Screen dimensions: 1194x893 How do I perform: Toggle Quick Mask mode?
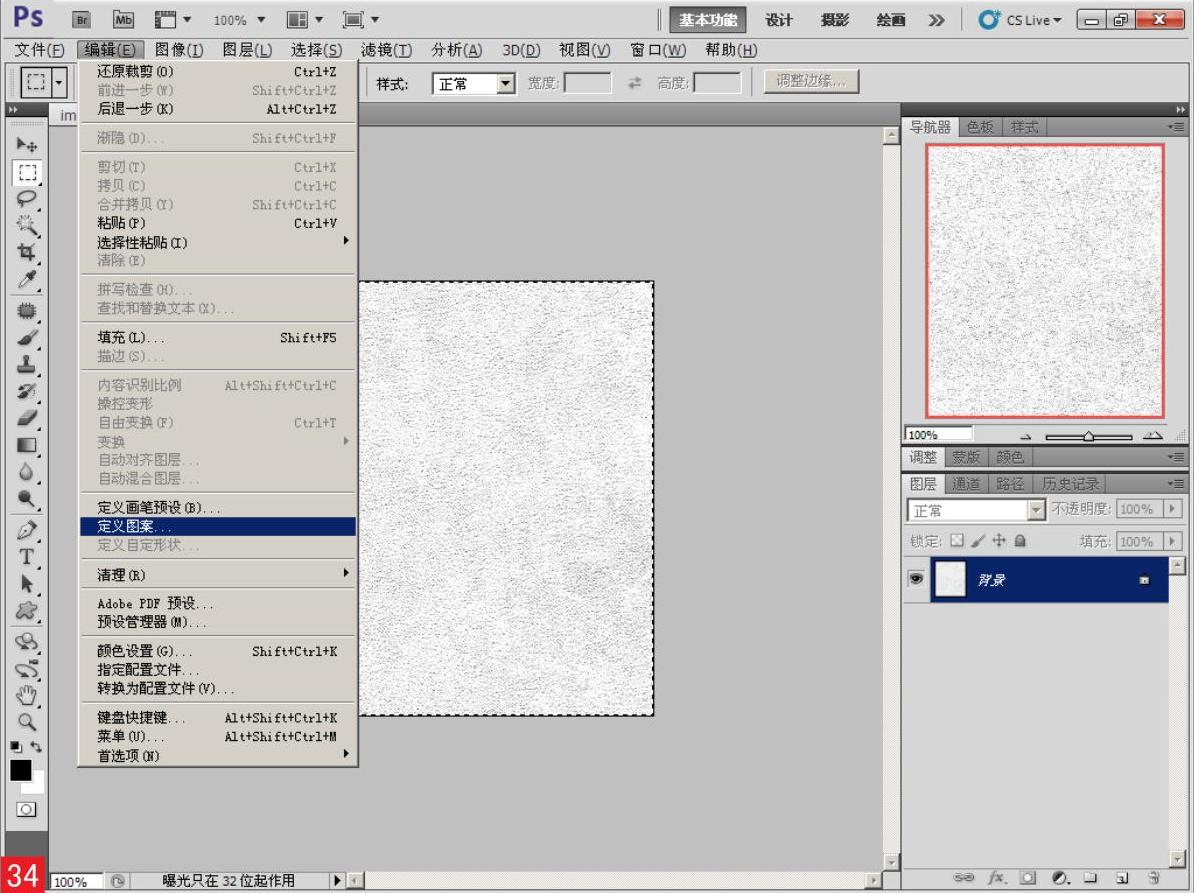point(26,809)
